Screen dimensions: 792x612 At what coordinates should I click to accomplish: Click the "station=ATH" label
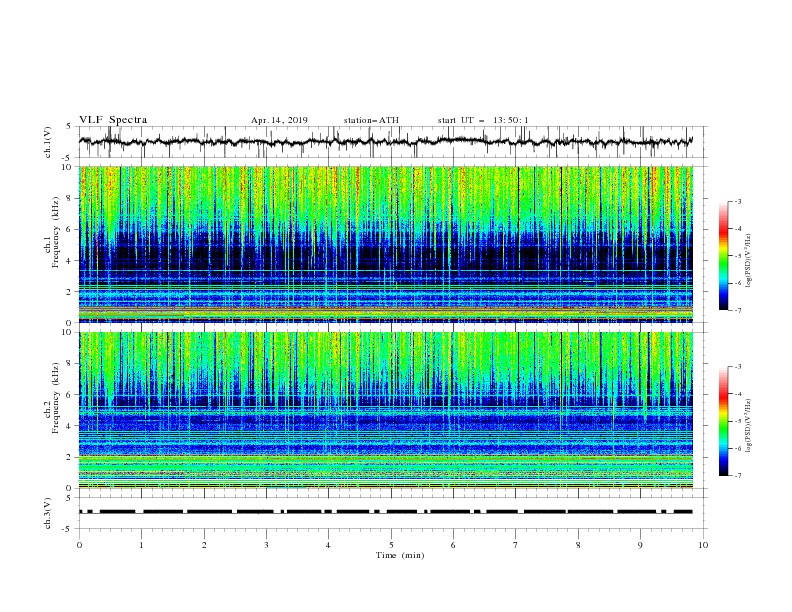tap(371, 120)
